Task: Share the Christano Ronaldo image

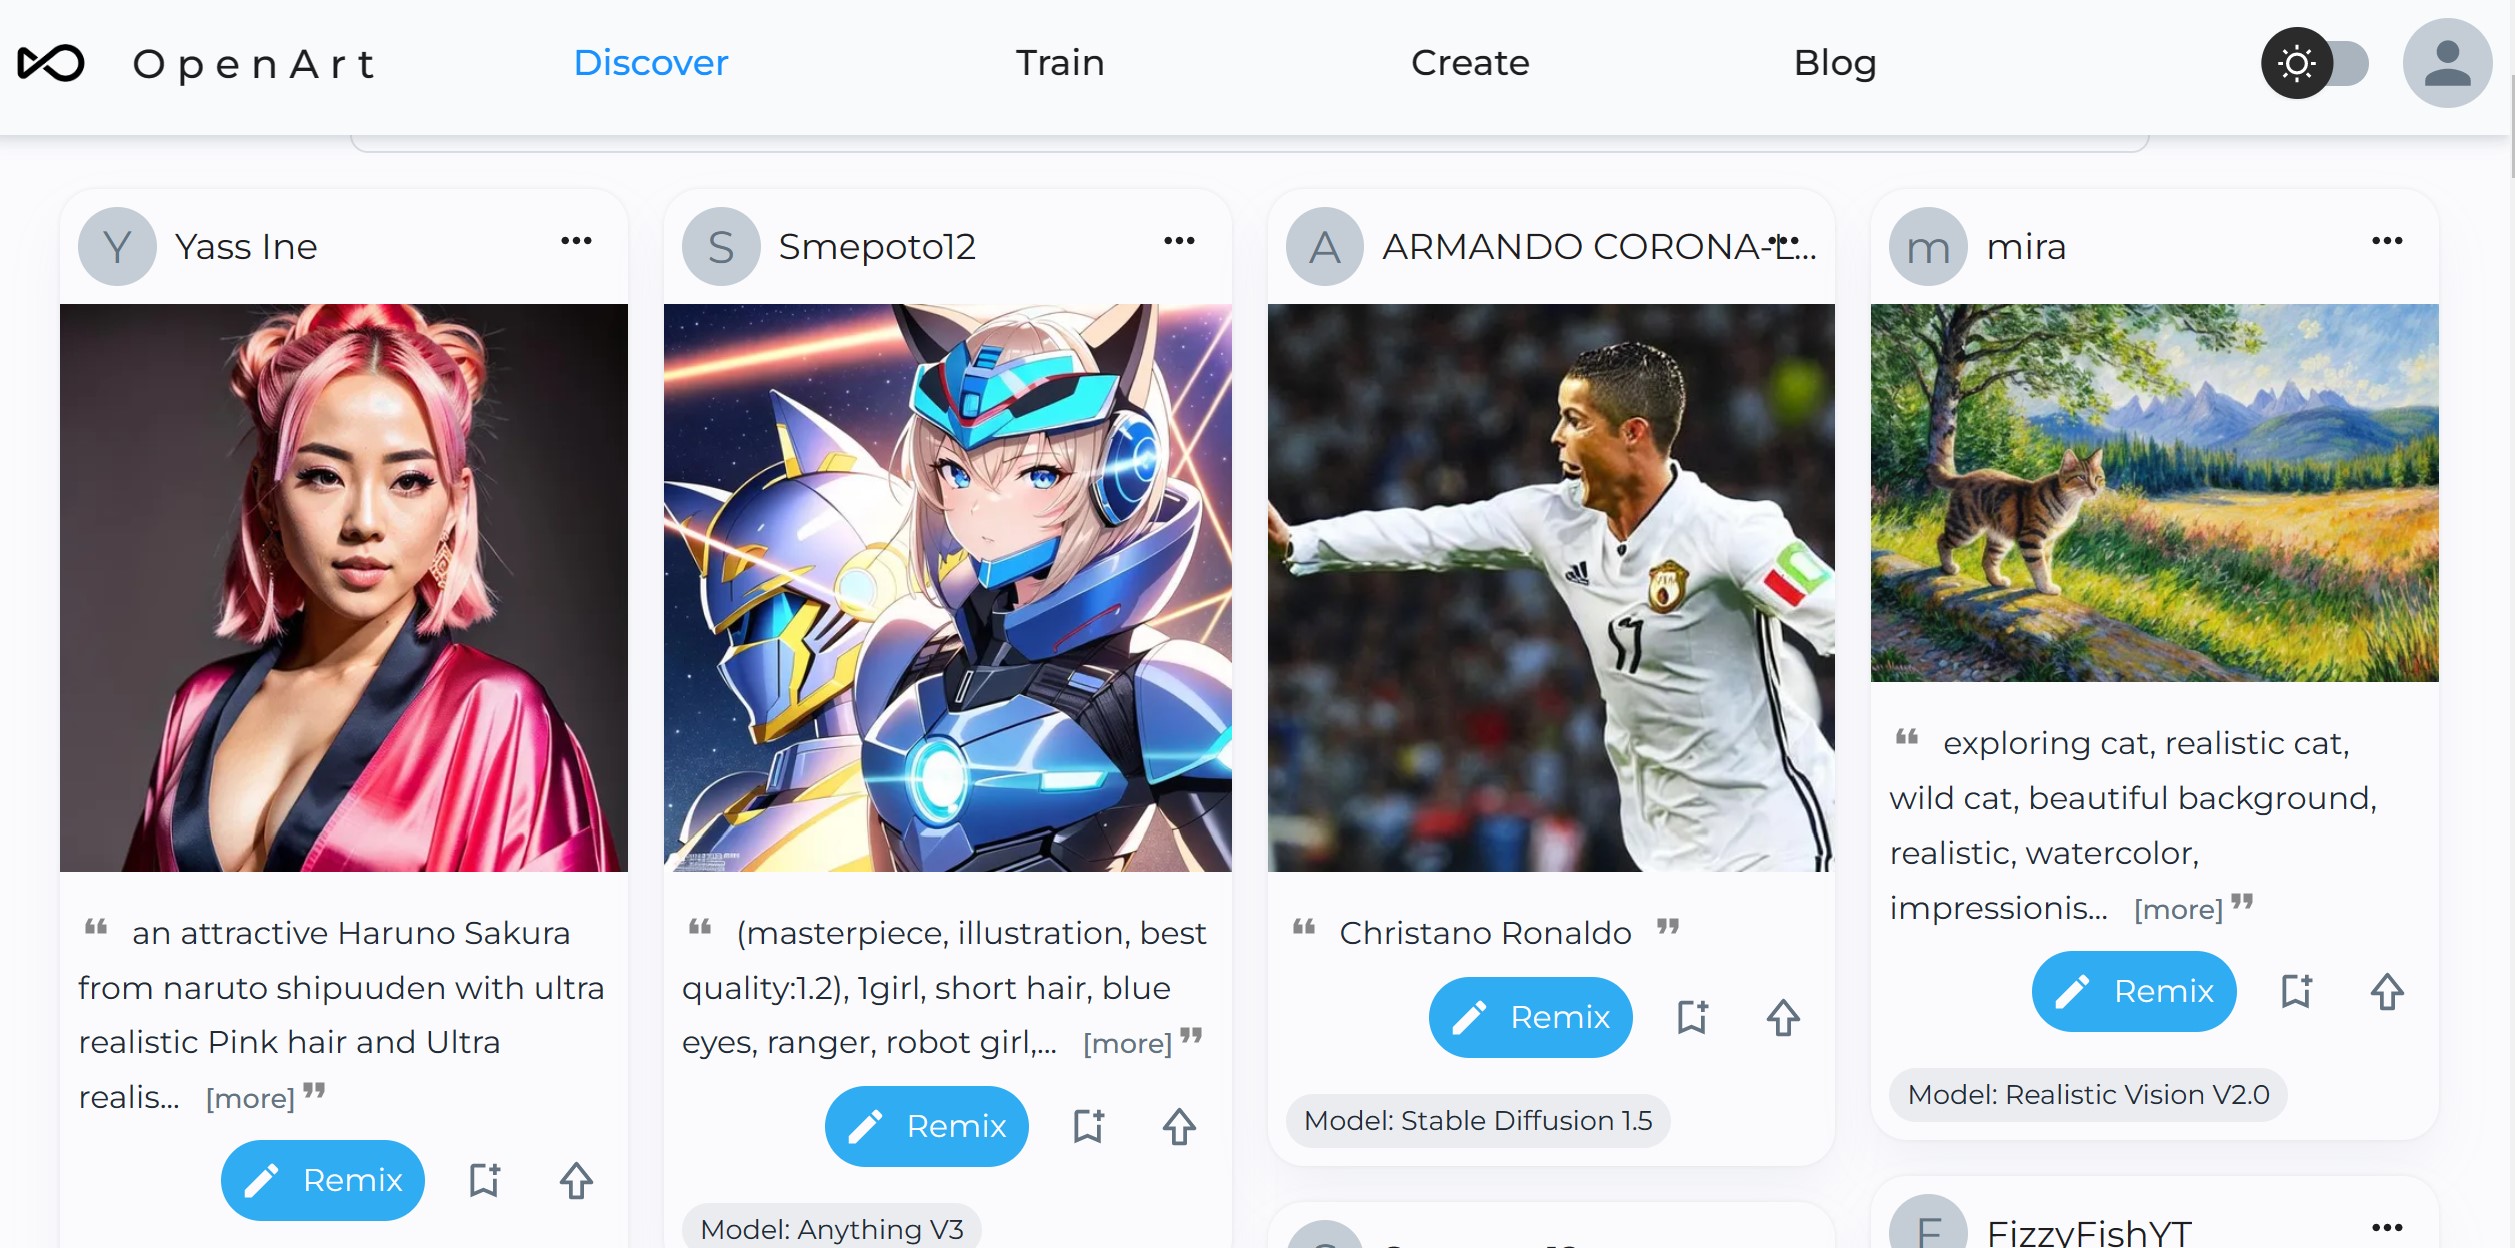Action: (1783, 1017)
